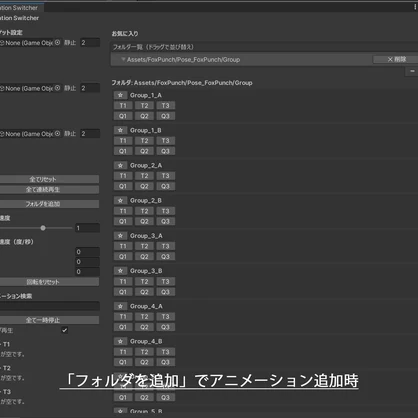The width and height of the screenshot is (418, 418).
Task: Click Q1 button under Group_4_B
Action: coord(123,362)
